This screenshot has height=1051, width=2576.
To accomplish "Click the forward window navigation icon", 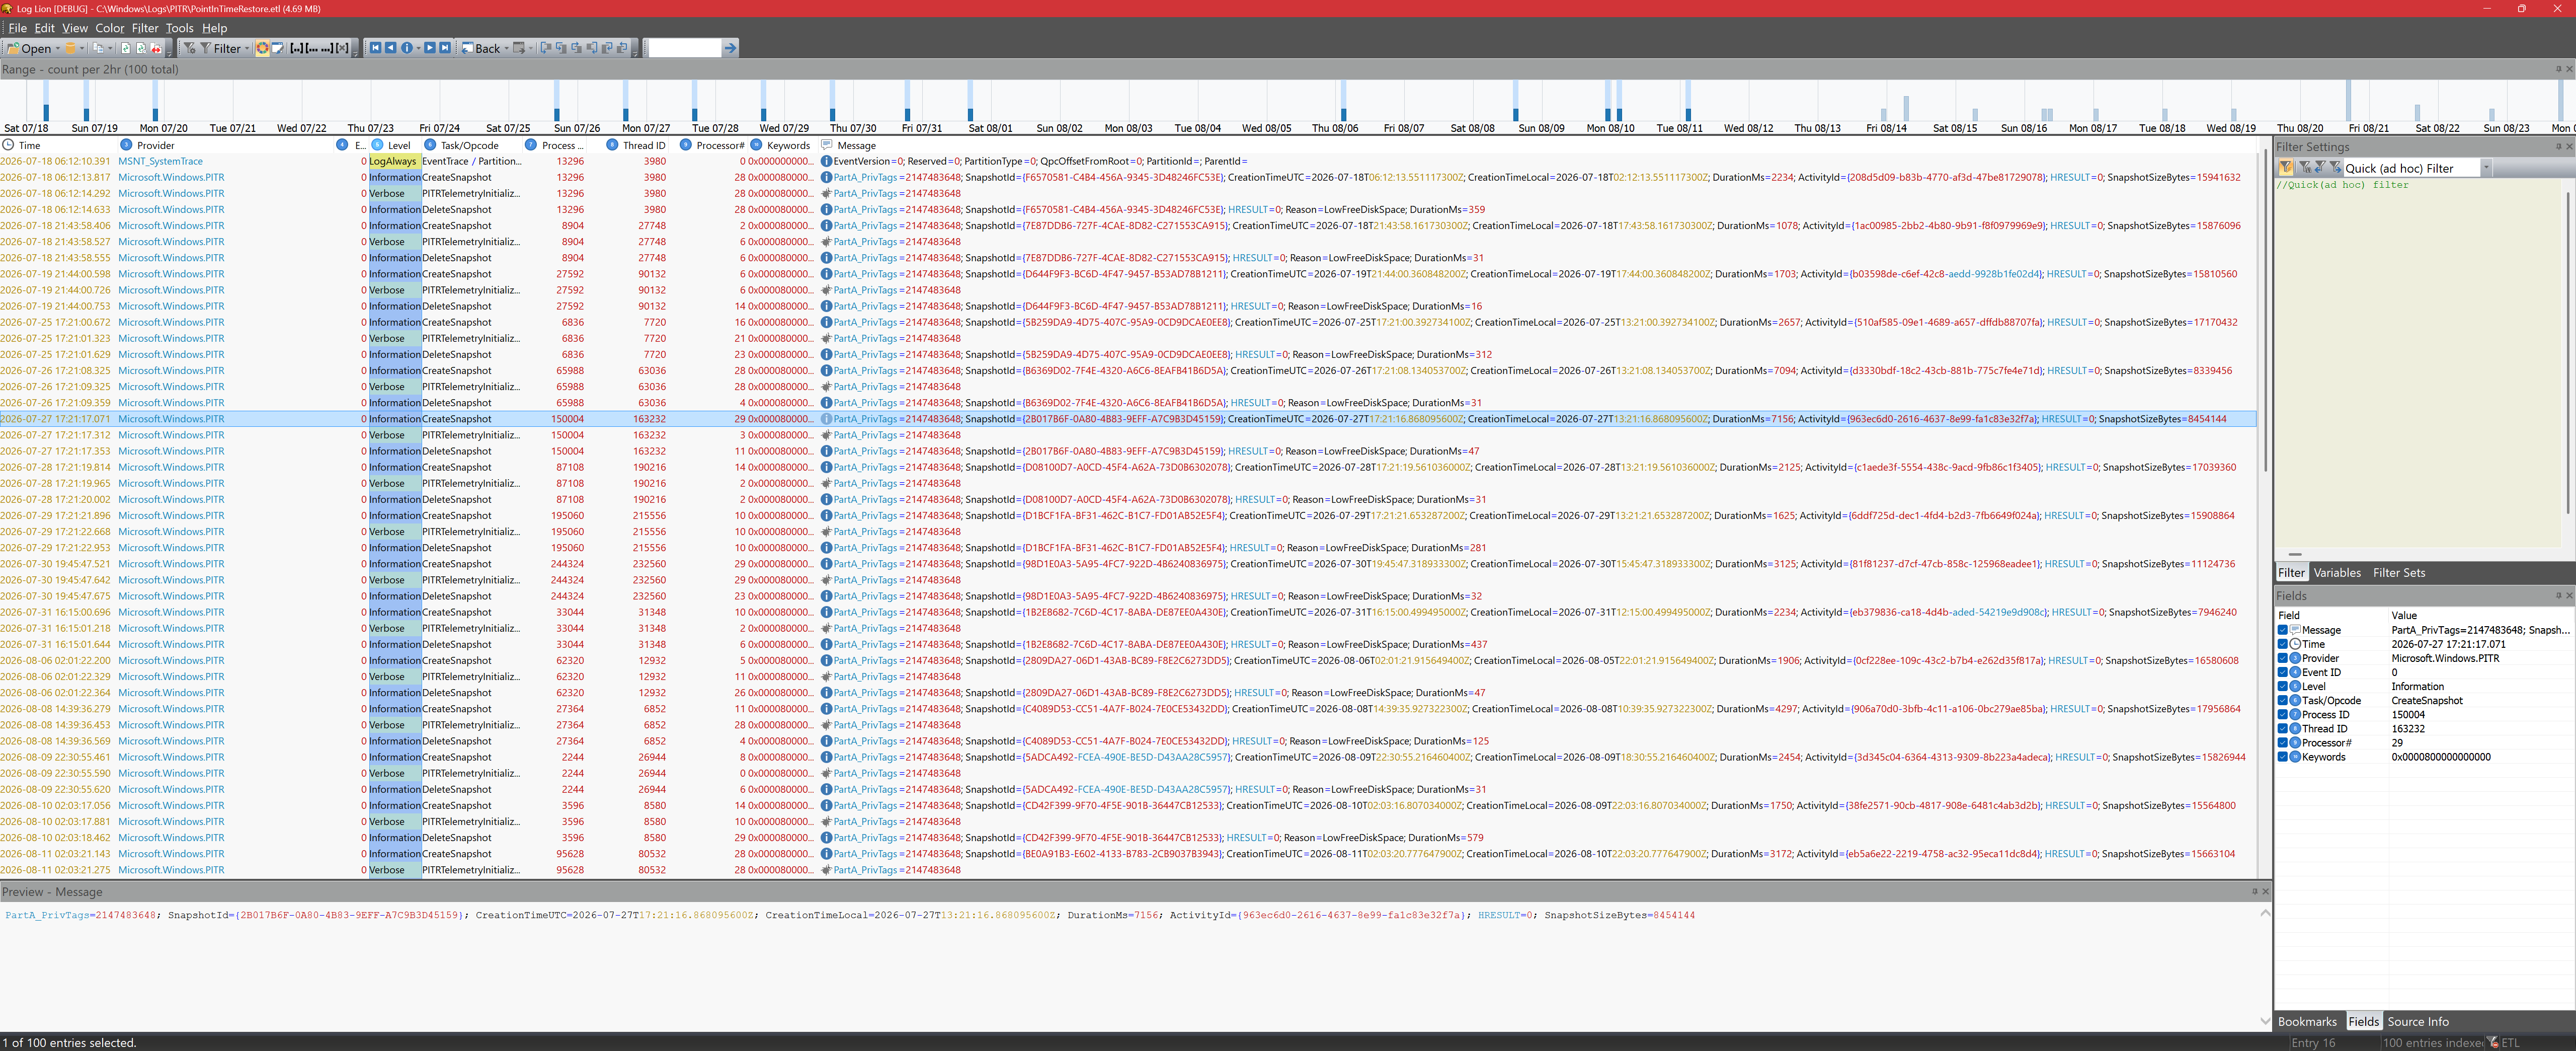I will 519,48.
